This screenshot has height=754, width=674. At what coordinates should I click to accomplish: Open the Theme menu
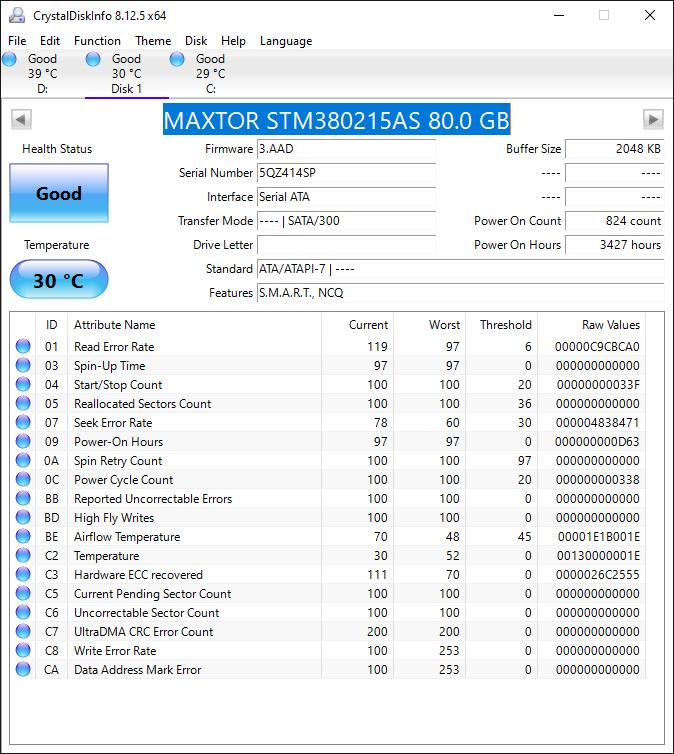point(153,41)
